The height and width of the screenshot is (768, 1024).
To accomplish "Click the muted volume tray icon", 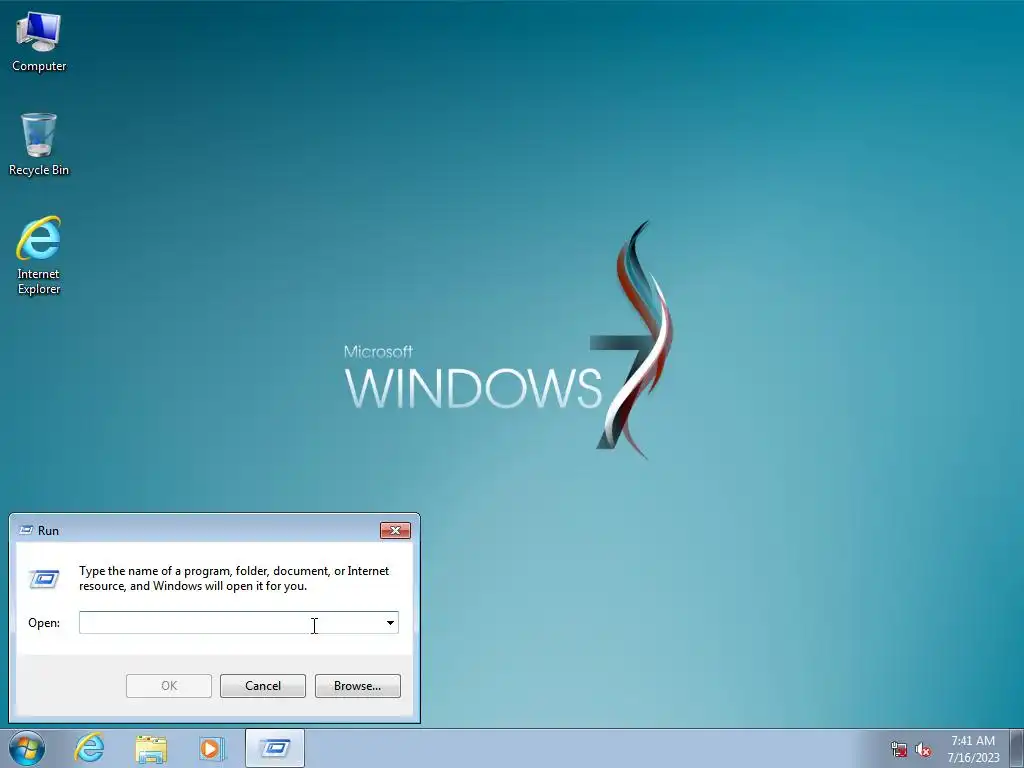I will click(923, 749).
